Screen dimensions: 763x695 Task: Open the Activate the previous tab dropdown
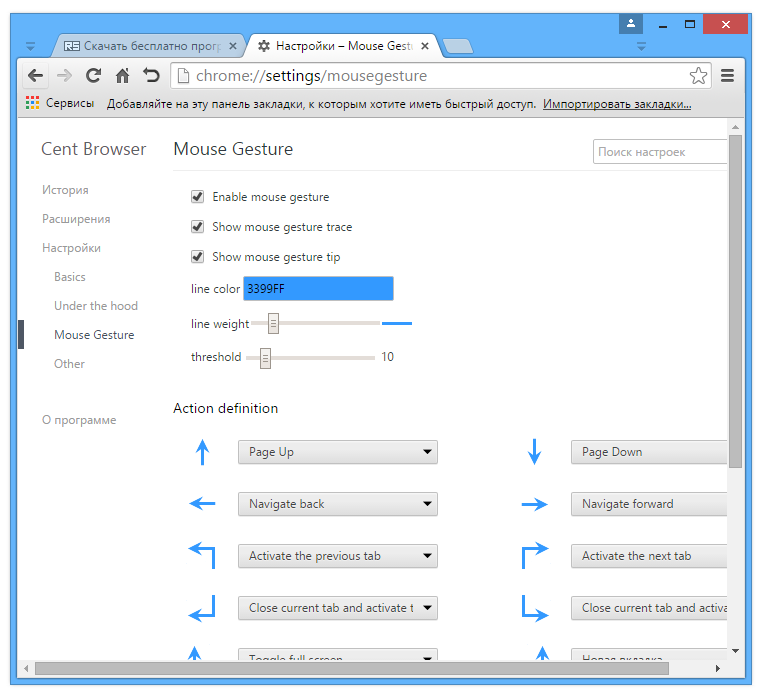click(338, 556)
